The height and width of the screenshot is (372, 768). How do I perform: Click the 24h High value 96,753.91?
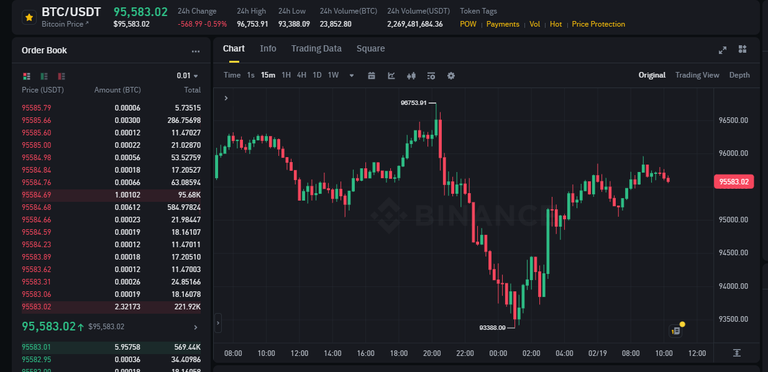point(252,24)
